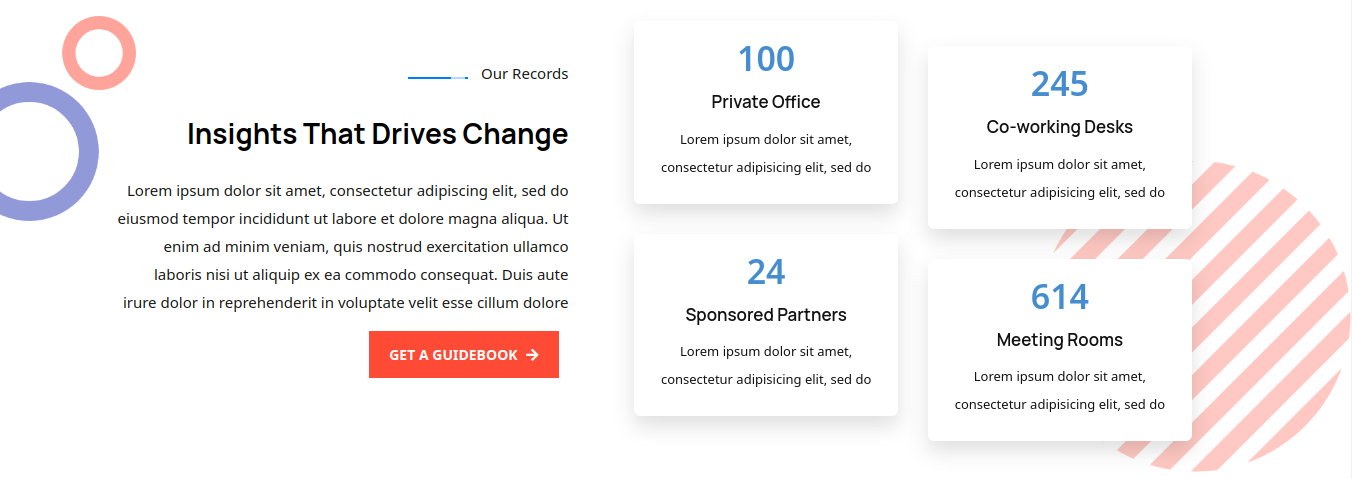Click the blue line beside Our Records

pos(438,77)
